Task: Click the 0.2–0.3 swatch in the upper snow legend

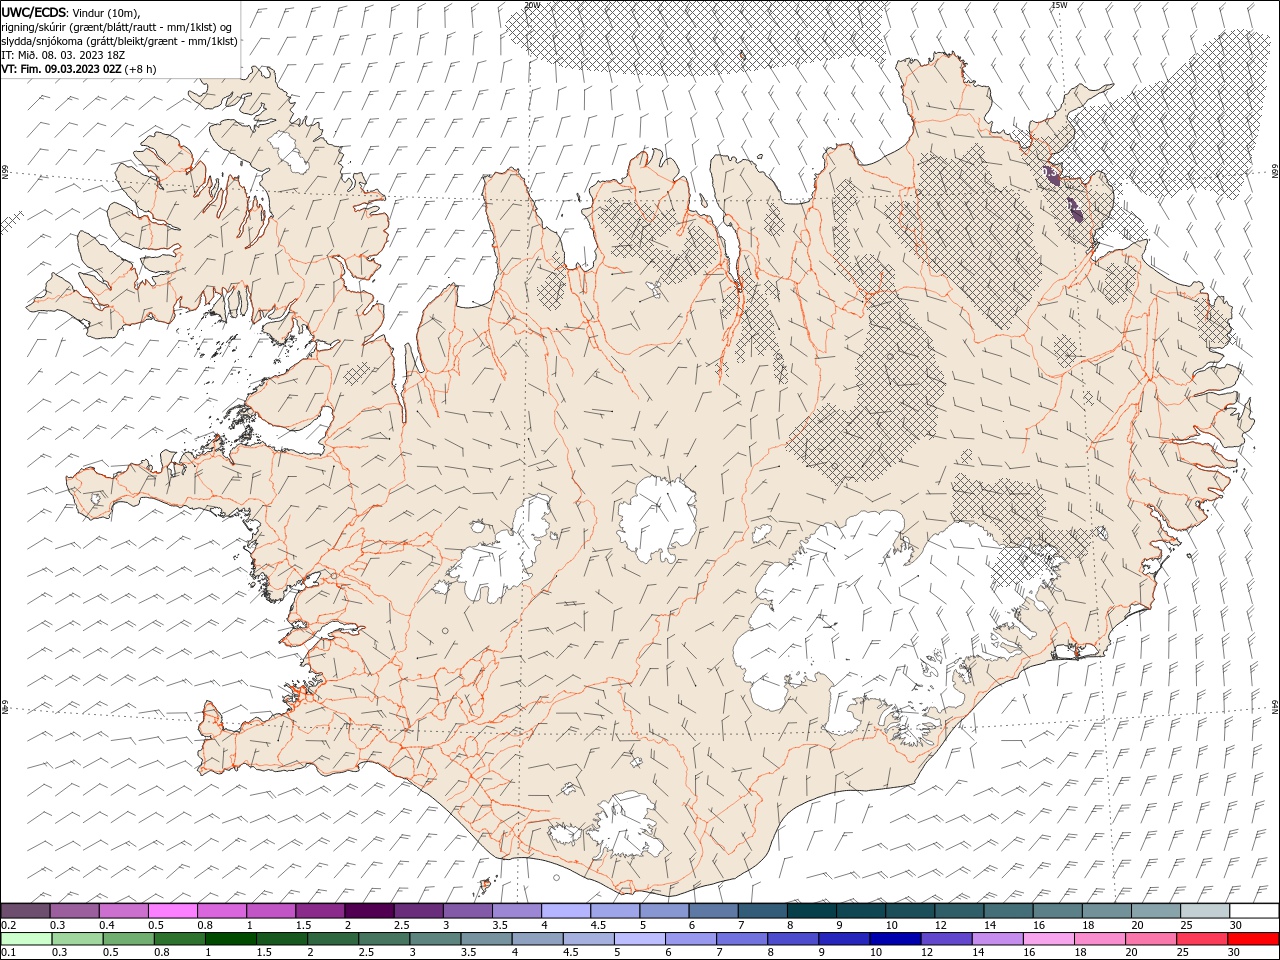Action: (x=26, y=911)
